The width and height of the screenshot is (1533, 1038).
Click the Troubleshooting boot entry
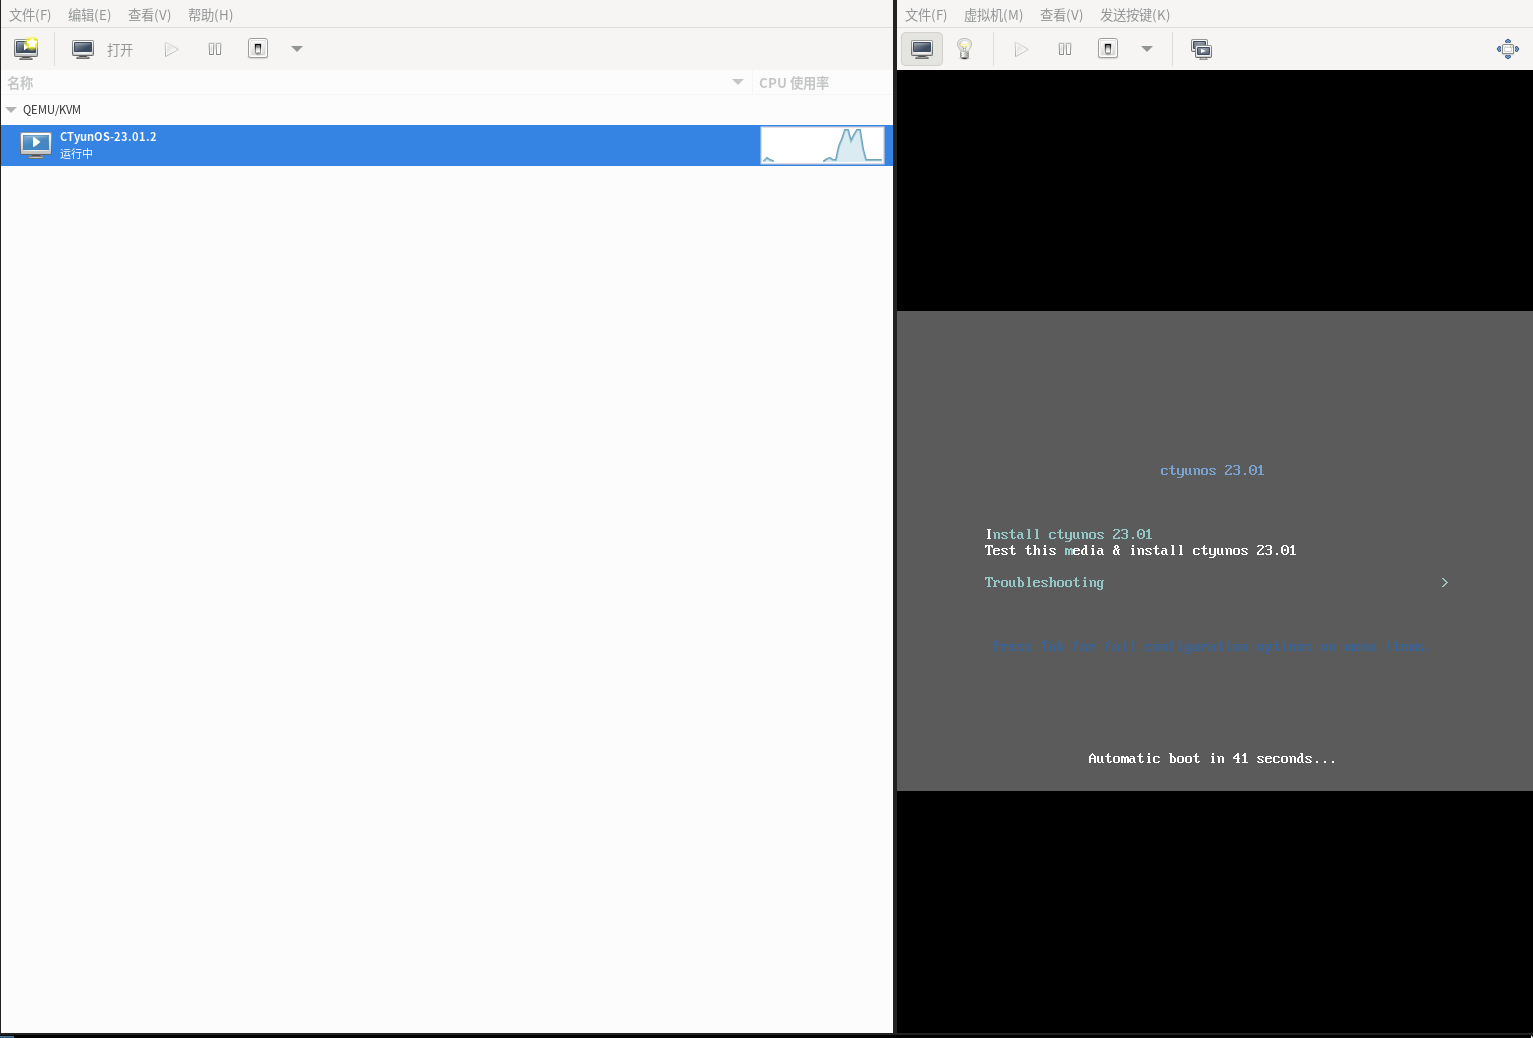pos(1044,582)
